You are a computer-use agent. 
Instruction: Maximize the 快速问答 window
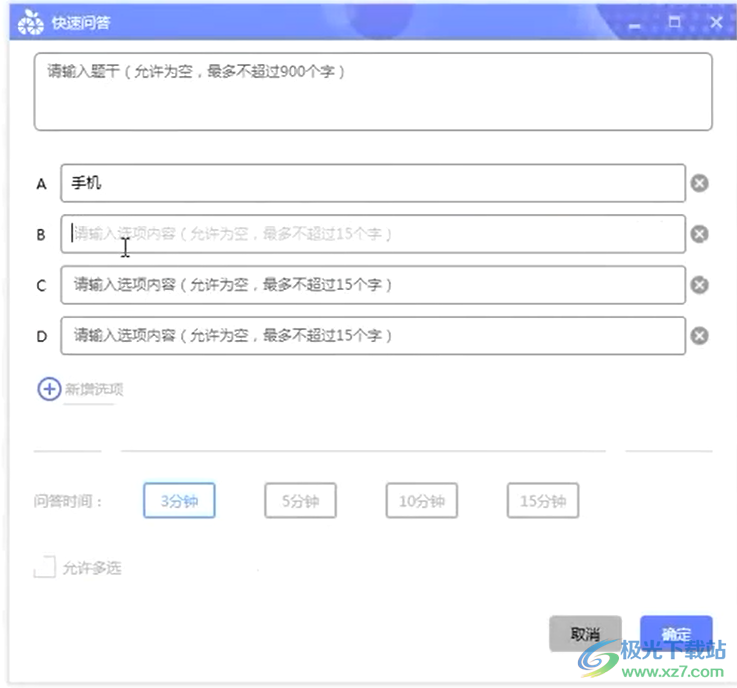click(x=675, y=22)
